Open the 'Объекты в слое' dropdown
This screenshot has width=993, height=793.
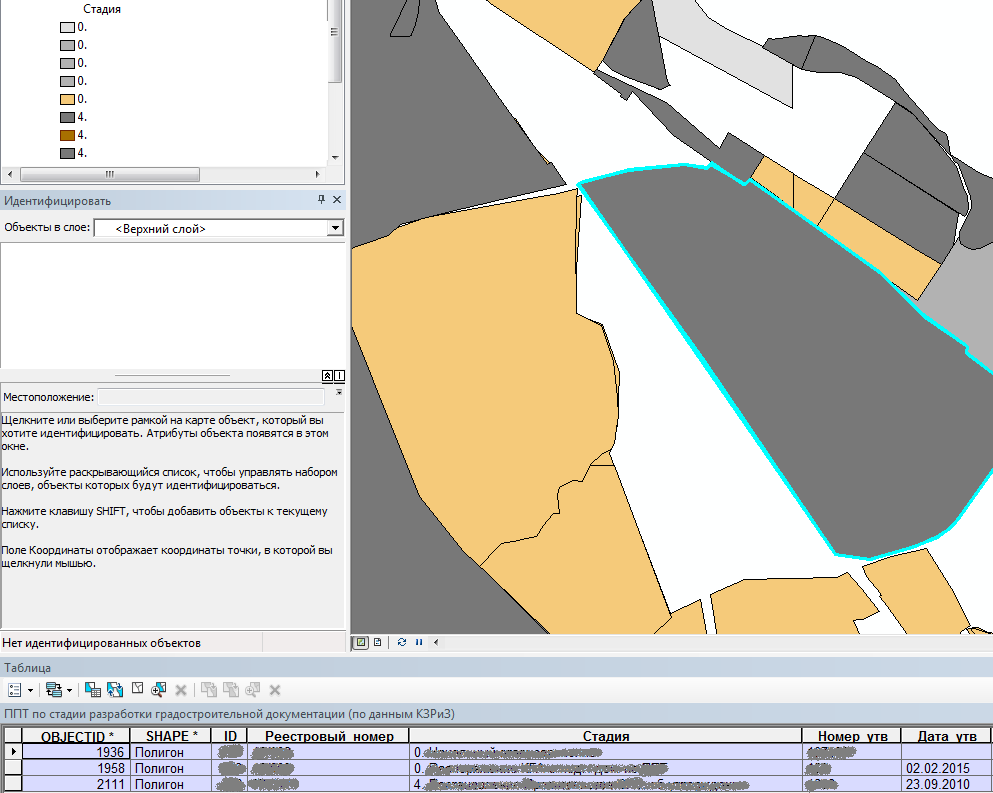tap(334, 229)
